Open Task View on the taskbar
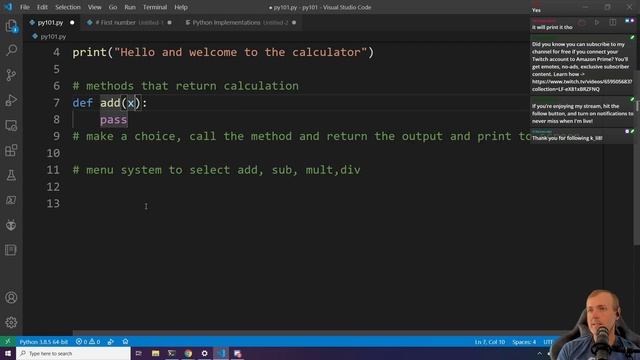 (138, 353)
